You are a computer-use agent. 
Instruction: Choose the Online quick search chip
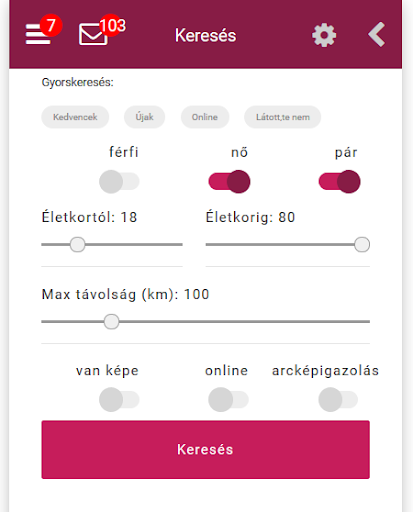coord(205,117)
